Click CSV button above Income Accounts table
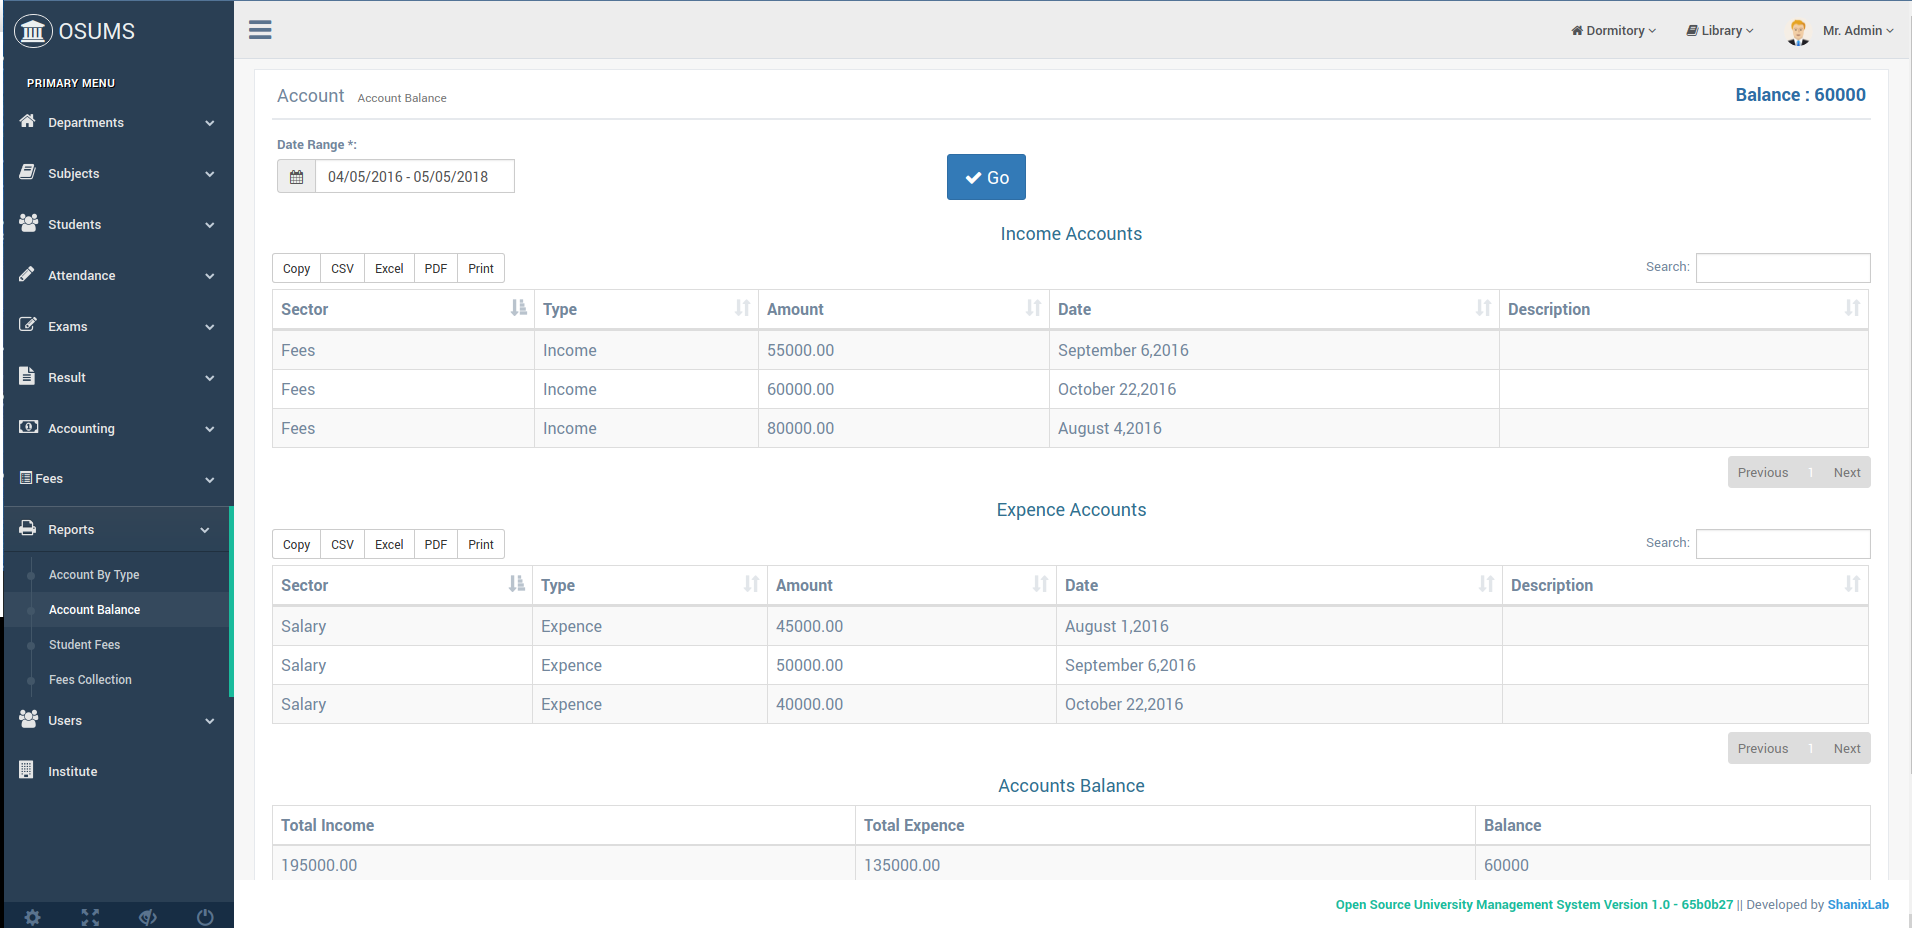Screen dimensions: 1912x928 coord(342,268)
